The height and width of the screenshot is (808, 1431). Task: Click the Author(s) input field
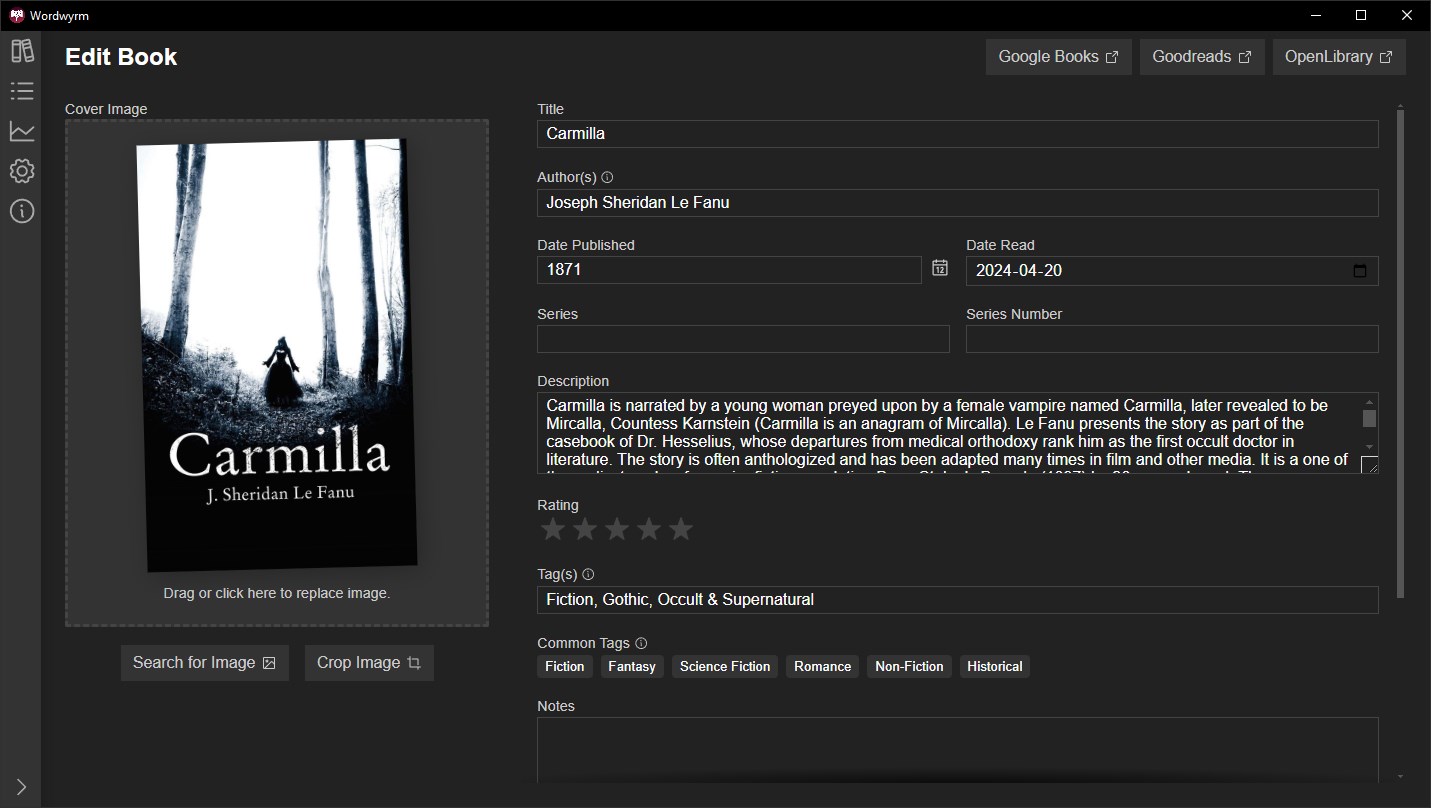tap(958, 203)
